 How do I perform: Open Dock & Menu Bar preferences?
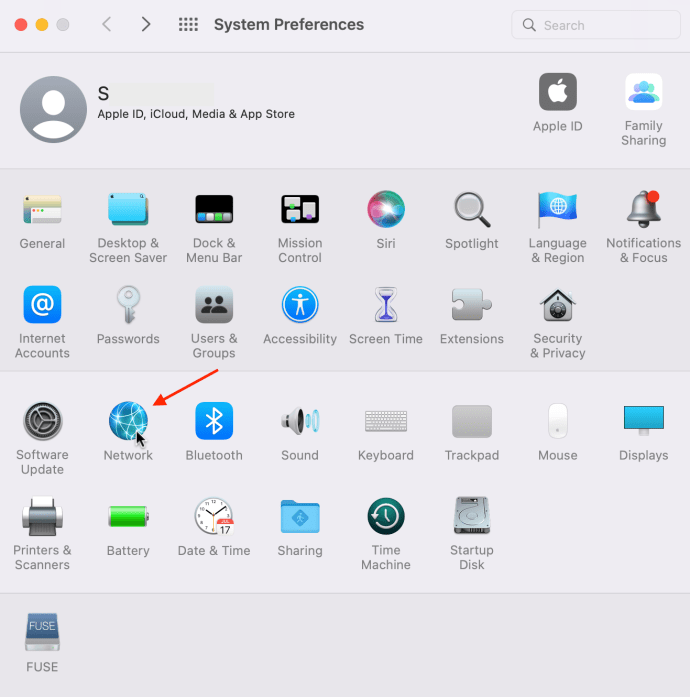(214, 209)
